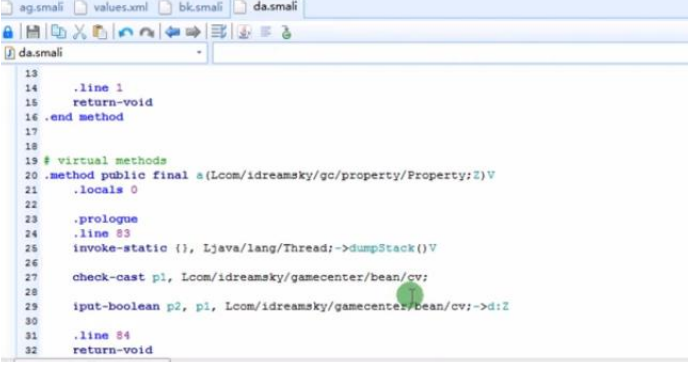Click the 'dumpStack' method name
The width and height of the screenshot is (691, 370).
tap(382, 248)
